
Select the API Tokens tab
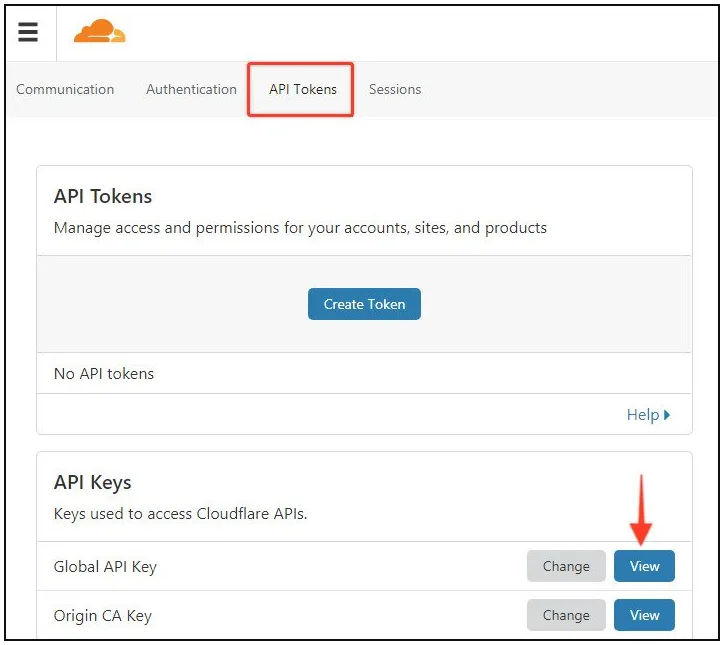[x=303, y=89]
